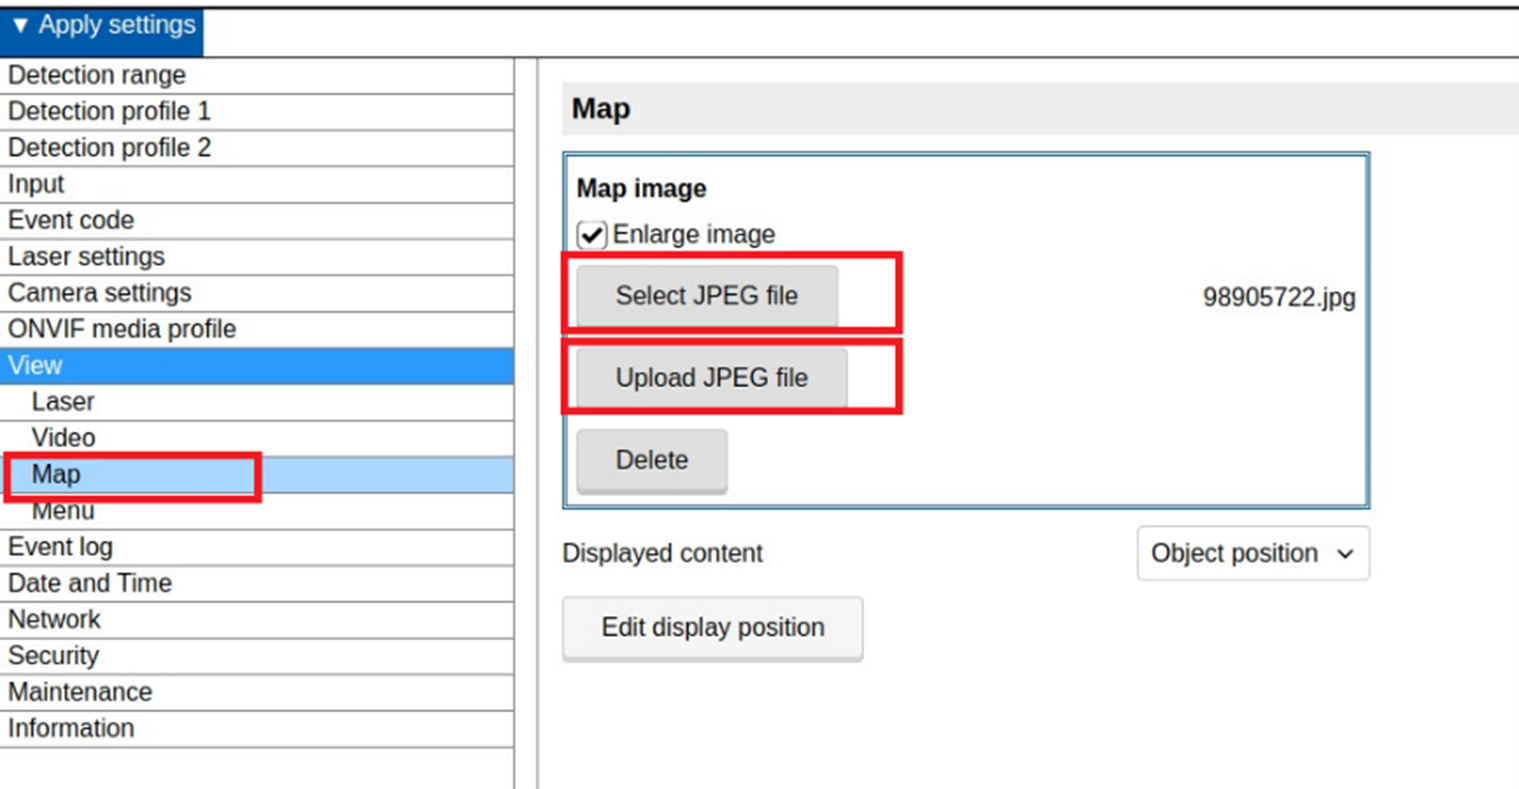Open the Event log section
1519x789 pixels.
coord(60,547)
